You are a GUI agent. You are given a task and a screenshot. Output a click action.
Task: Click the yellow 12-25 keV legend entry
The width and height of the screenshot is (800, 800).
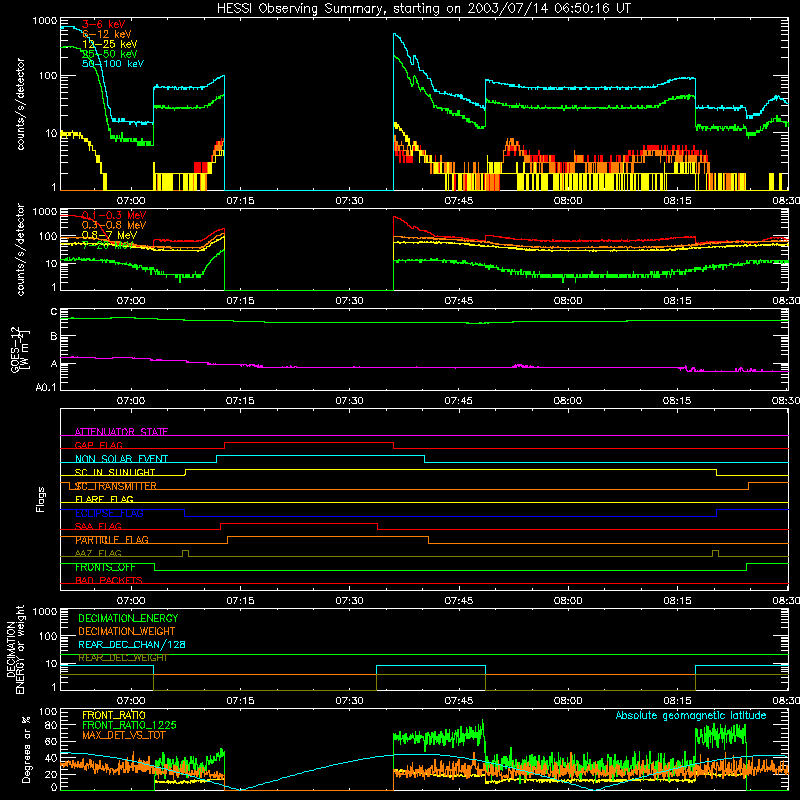(110, 44)
